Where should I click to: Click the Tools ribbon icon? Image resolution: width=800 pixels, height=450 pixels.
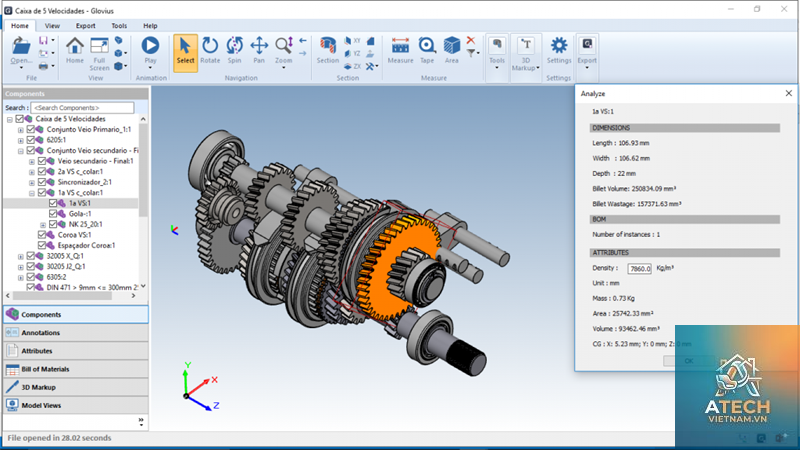496,45
